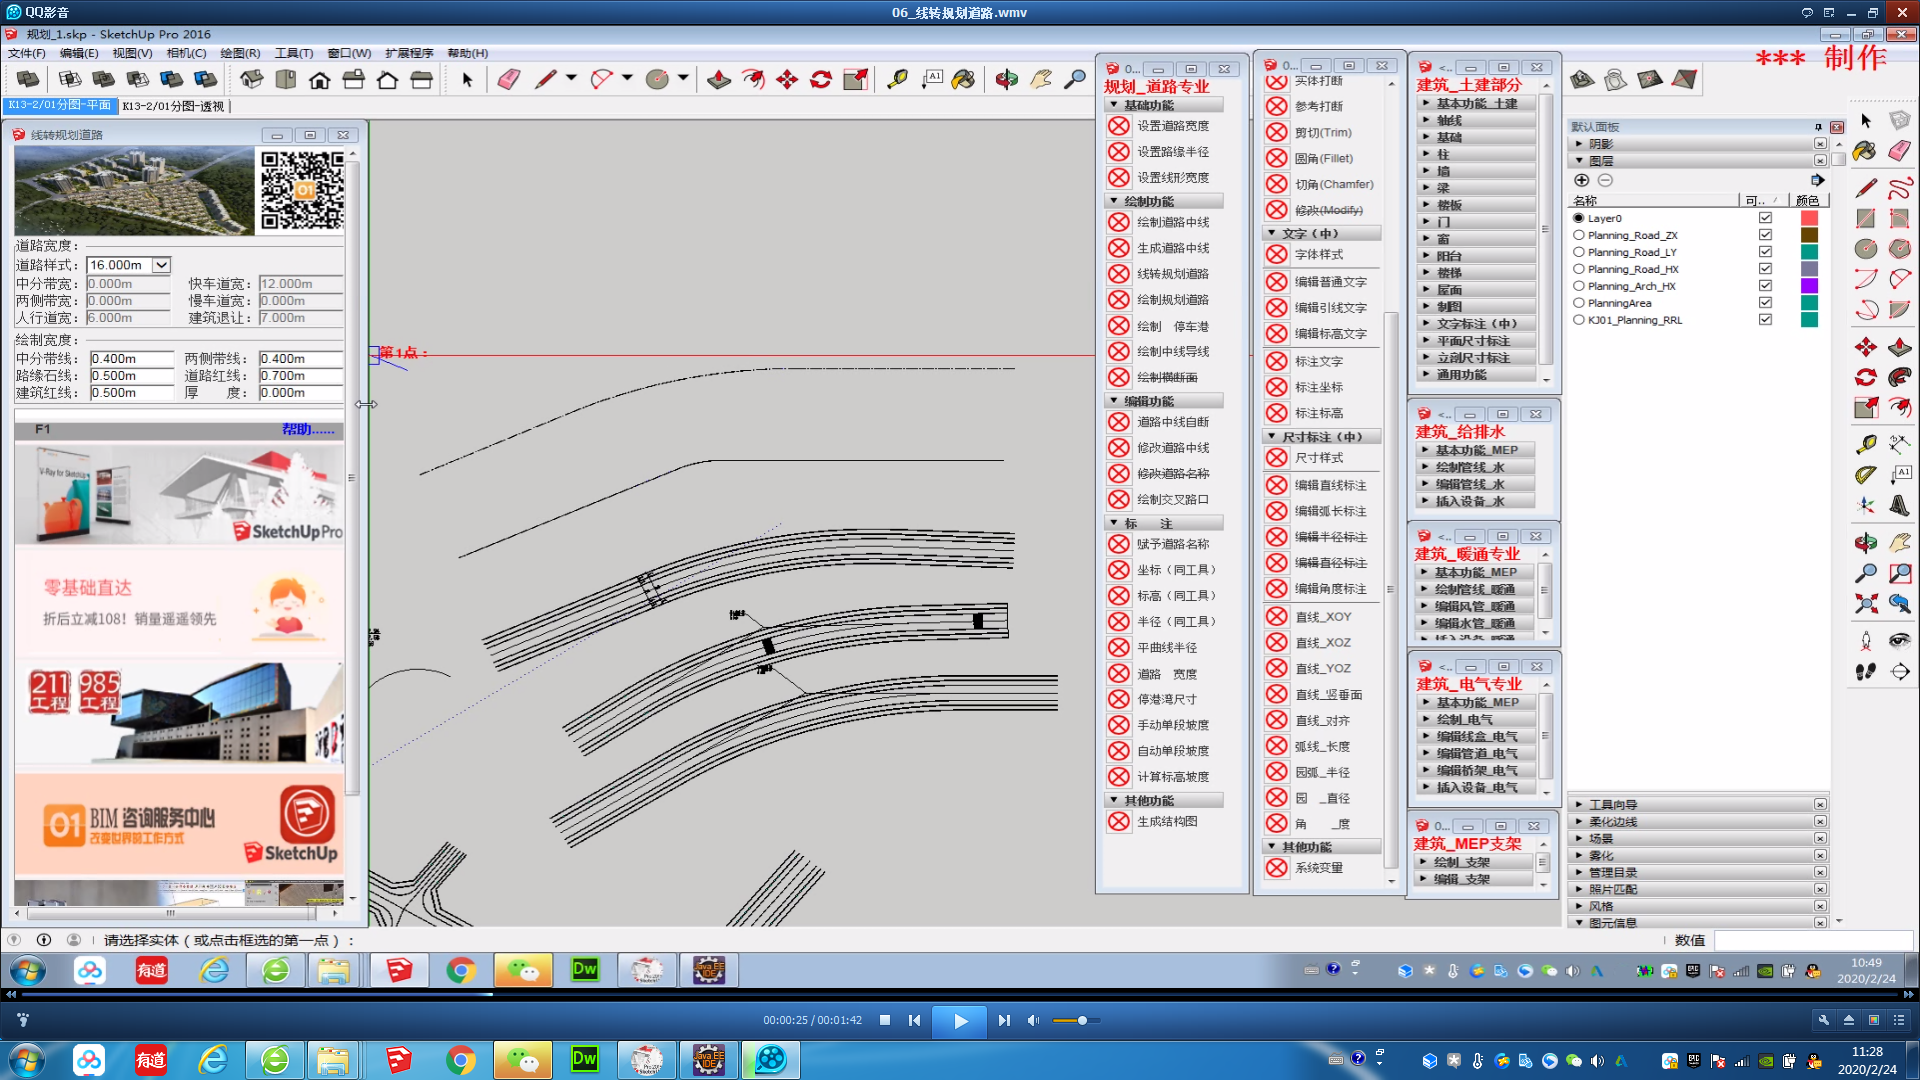Open WeChat from the Windows taskbar

coord(522,1059)
